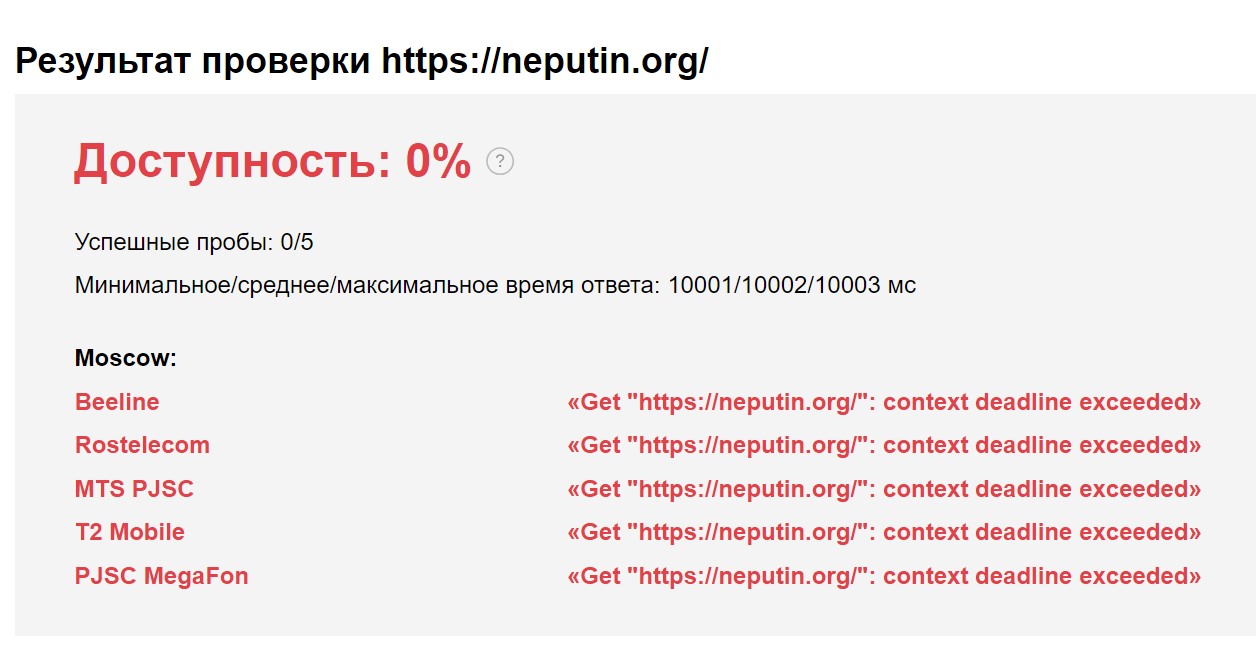
Task: Click the red "Доступность:" label
Action: point(232,162)
